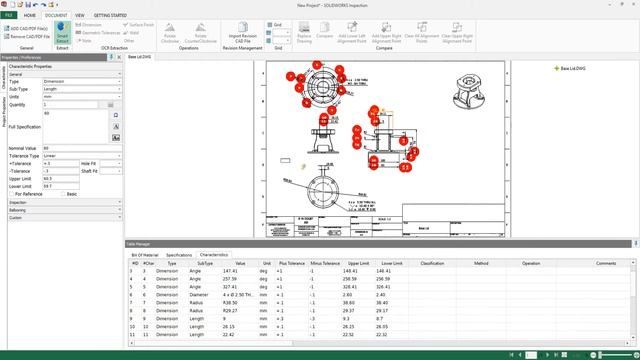
Task: Open the Tolerance Type dropdown showing Linear
Action: (x=82, y=156)
